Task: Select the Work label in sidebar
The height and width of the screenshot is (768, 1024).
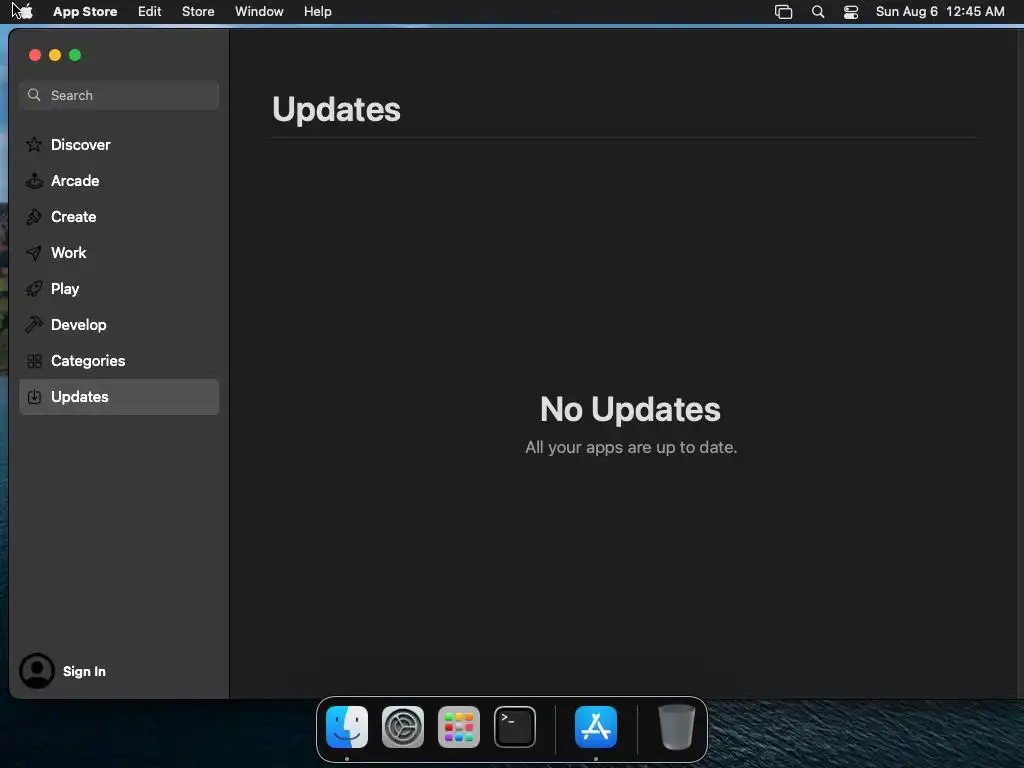Action: tap(69, 253)
